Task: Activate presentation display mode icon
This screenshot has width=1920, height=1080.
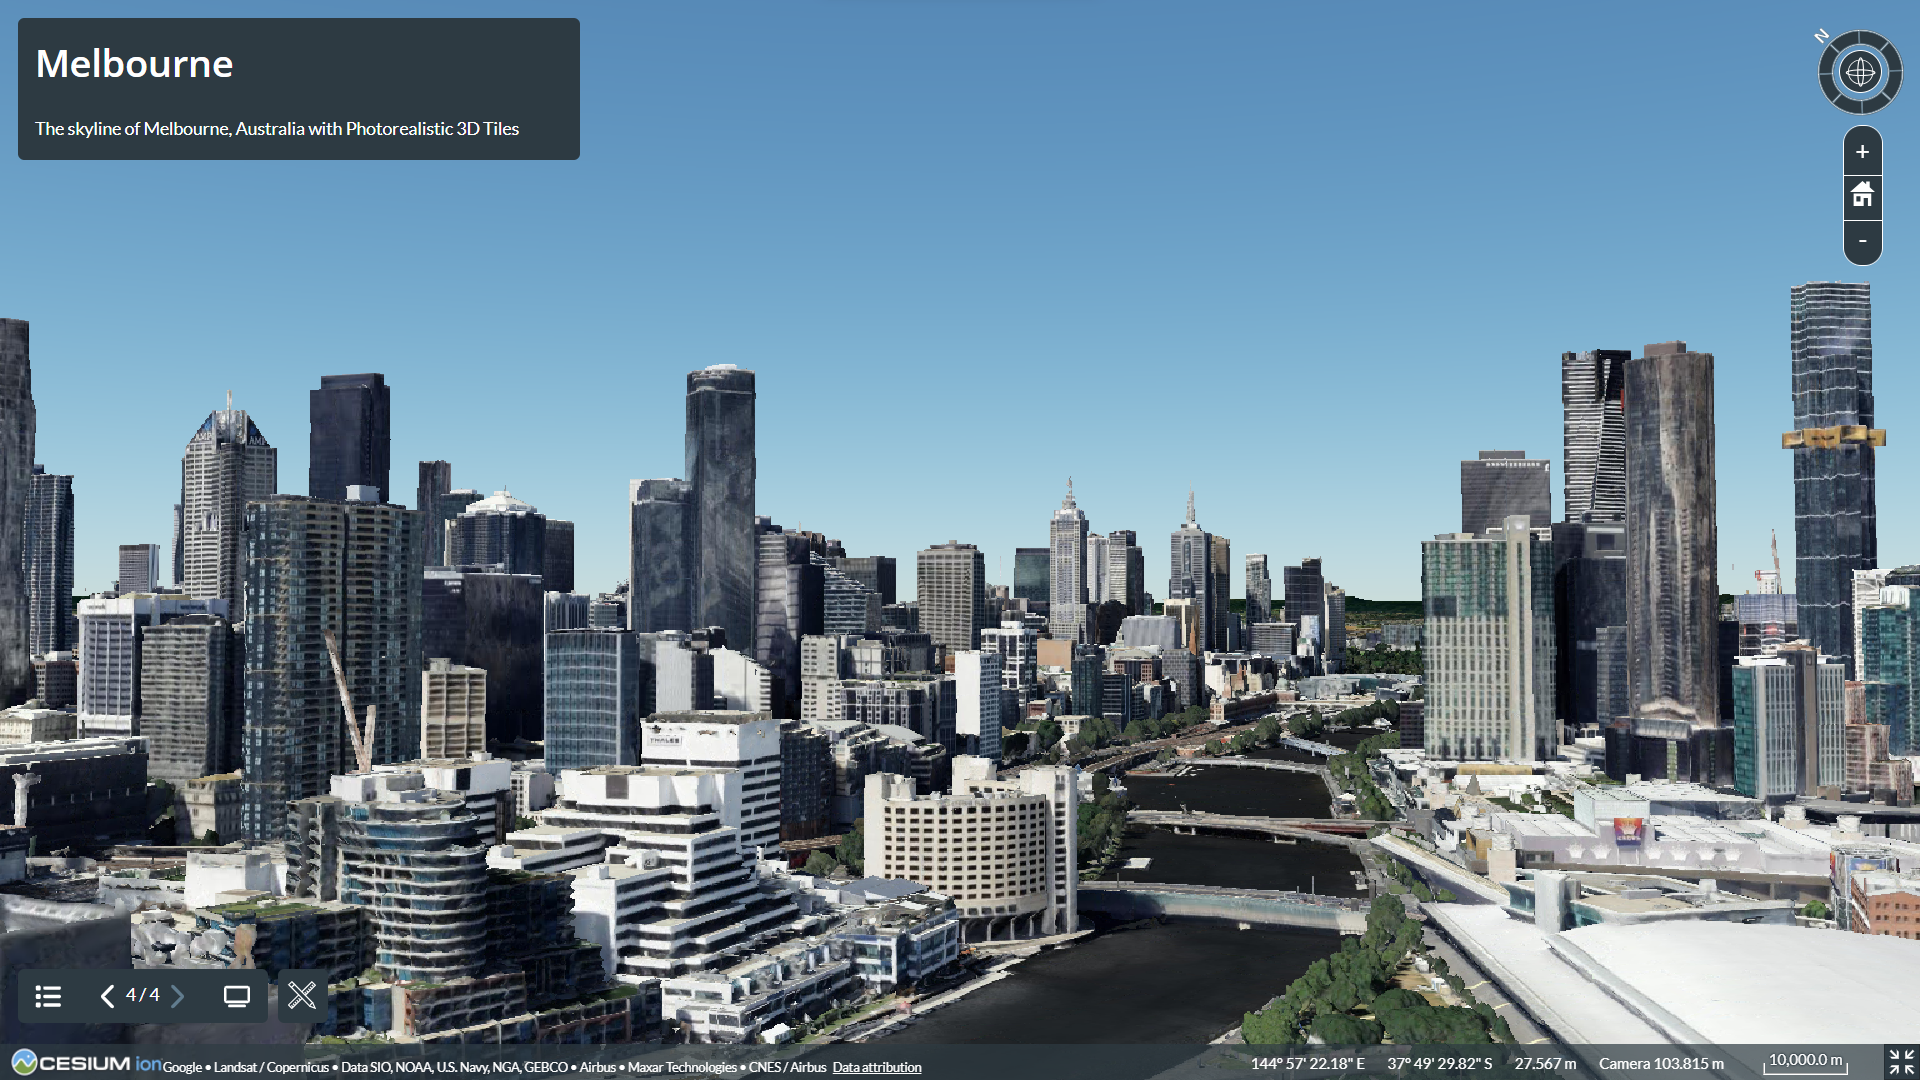Action: point(237,996)
